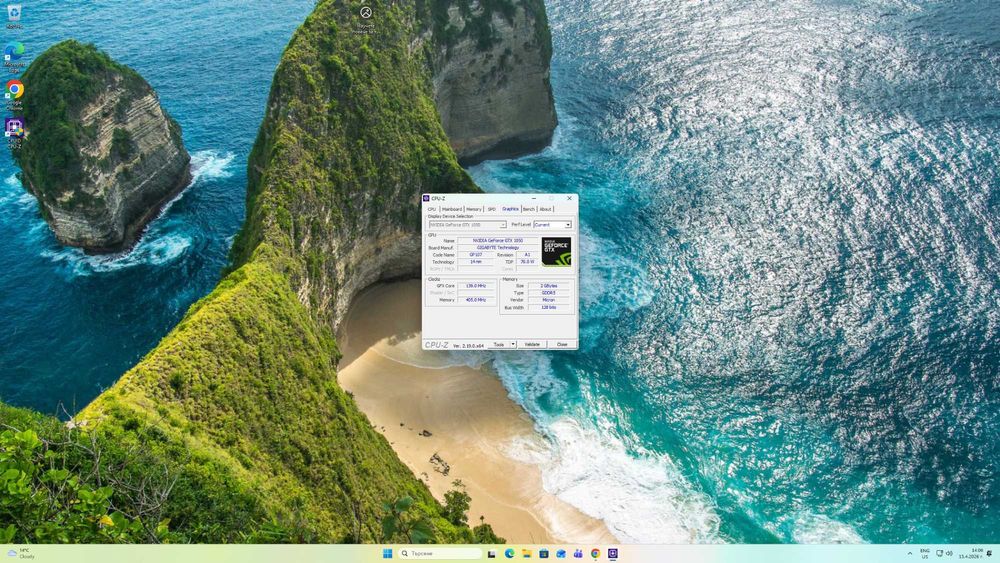Screen dimensions: 1000x563
Task: Switch to the SPD tab
Action: pos(492,209)
